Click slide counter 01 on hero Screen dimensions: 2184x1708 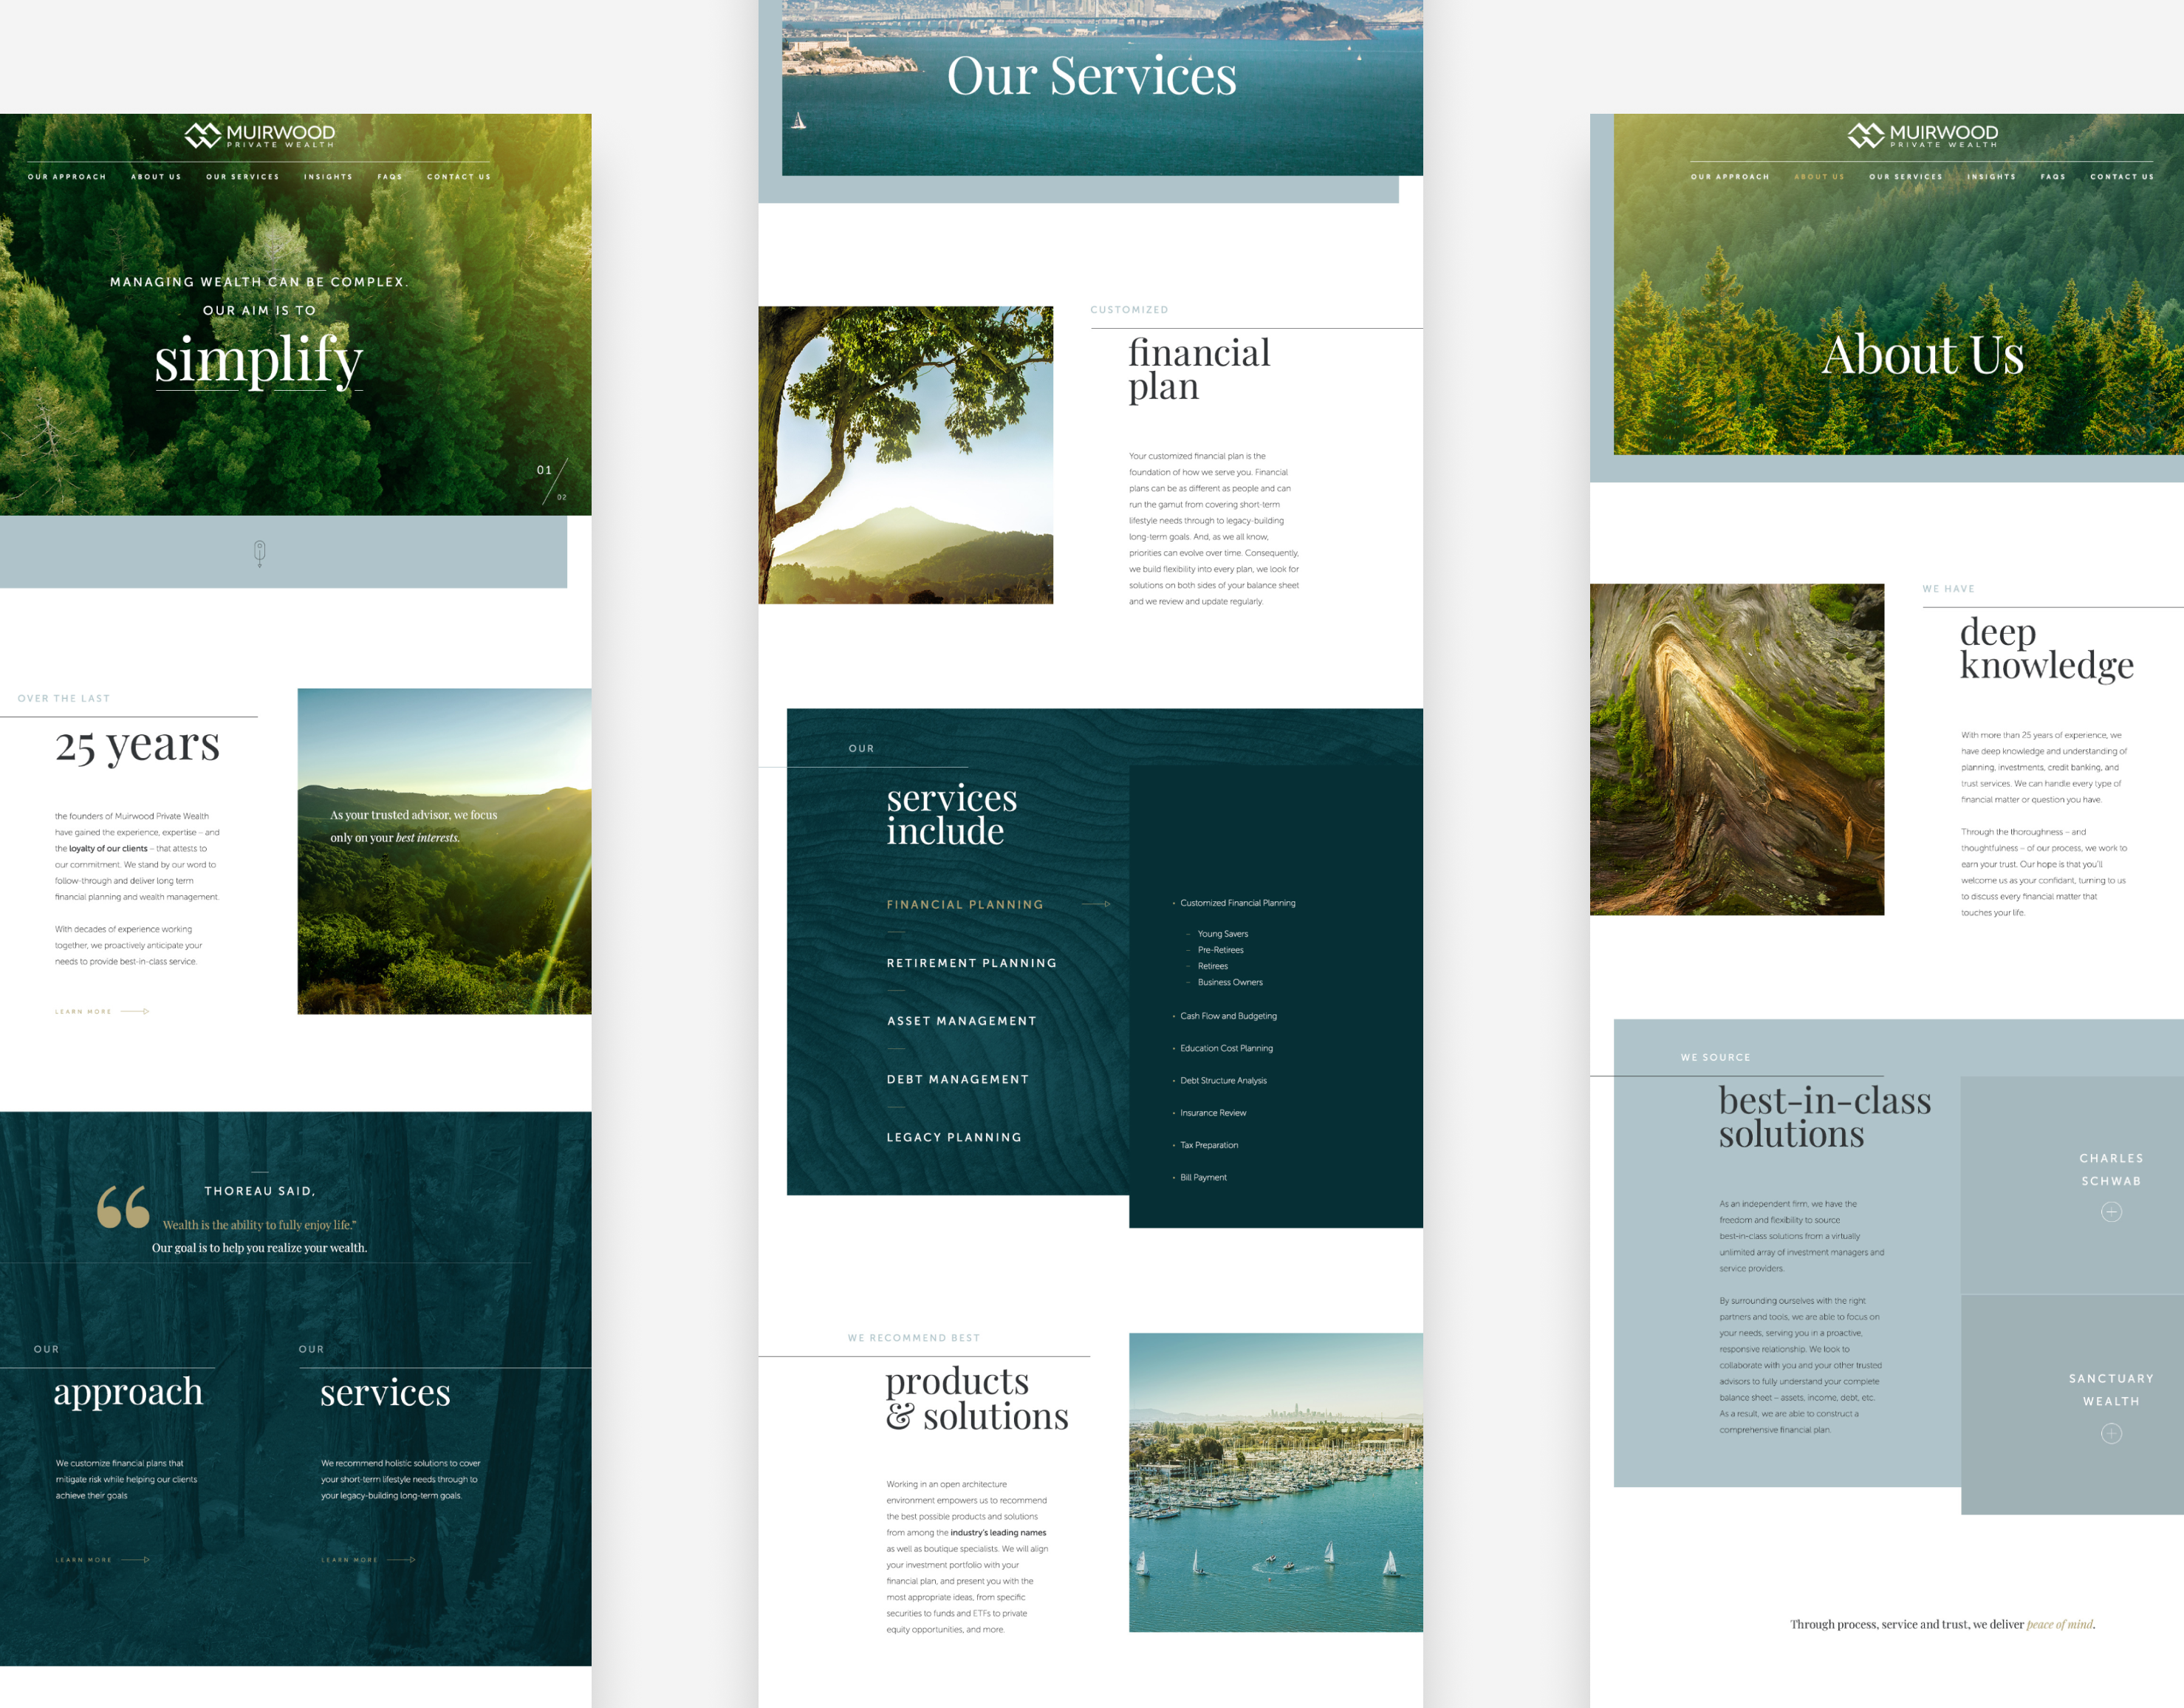coord(544,470)
